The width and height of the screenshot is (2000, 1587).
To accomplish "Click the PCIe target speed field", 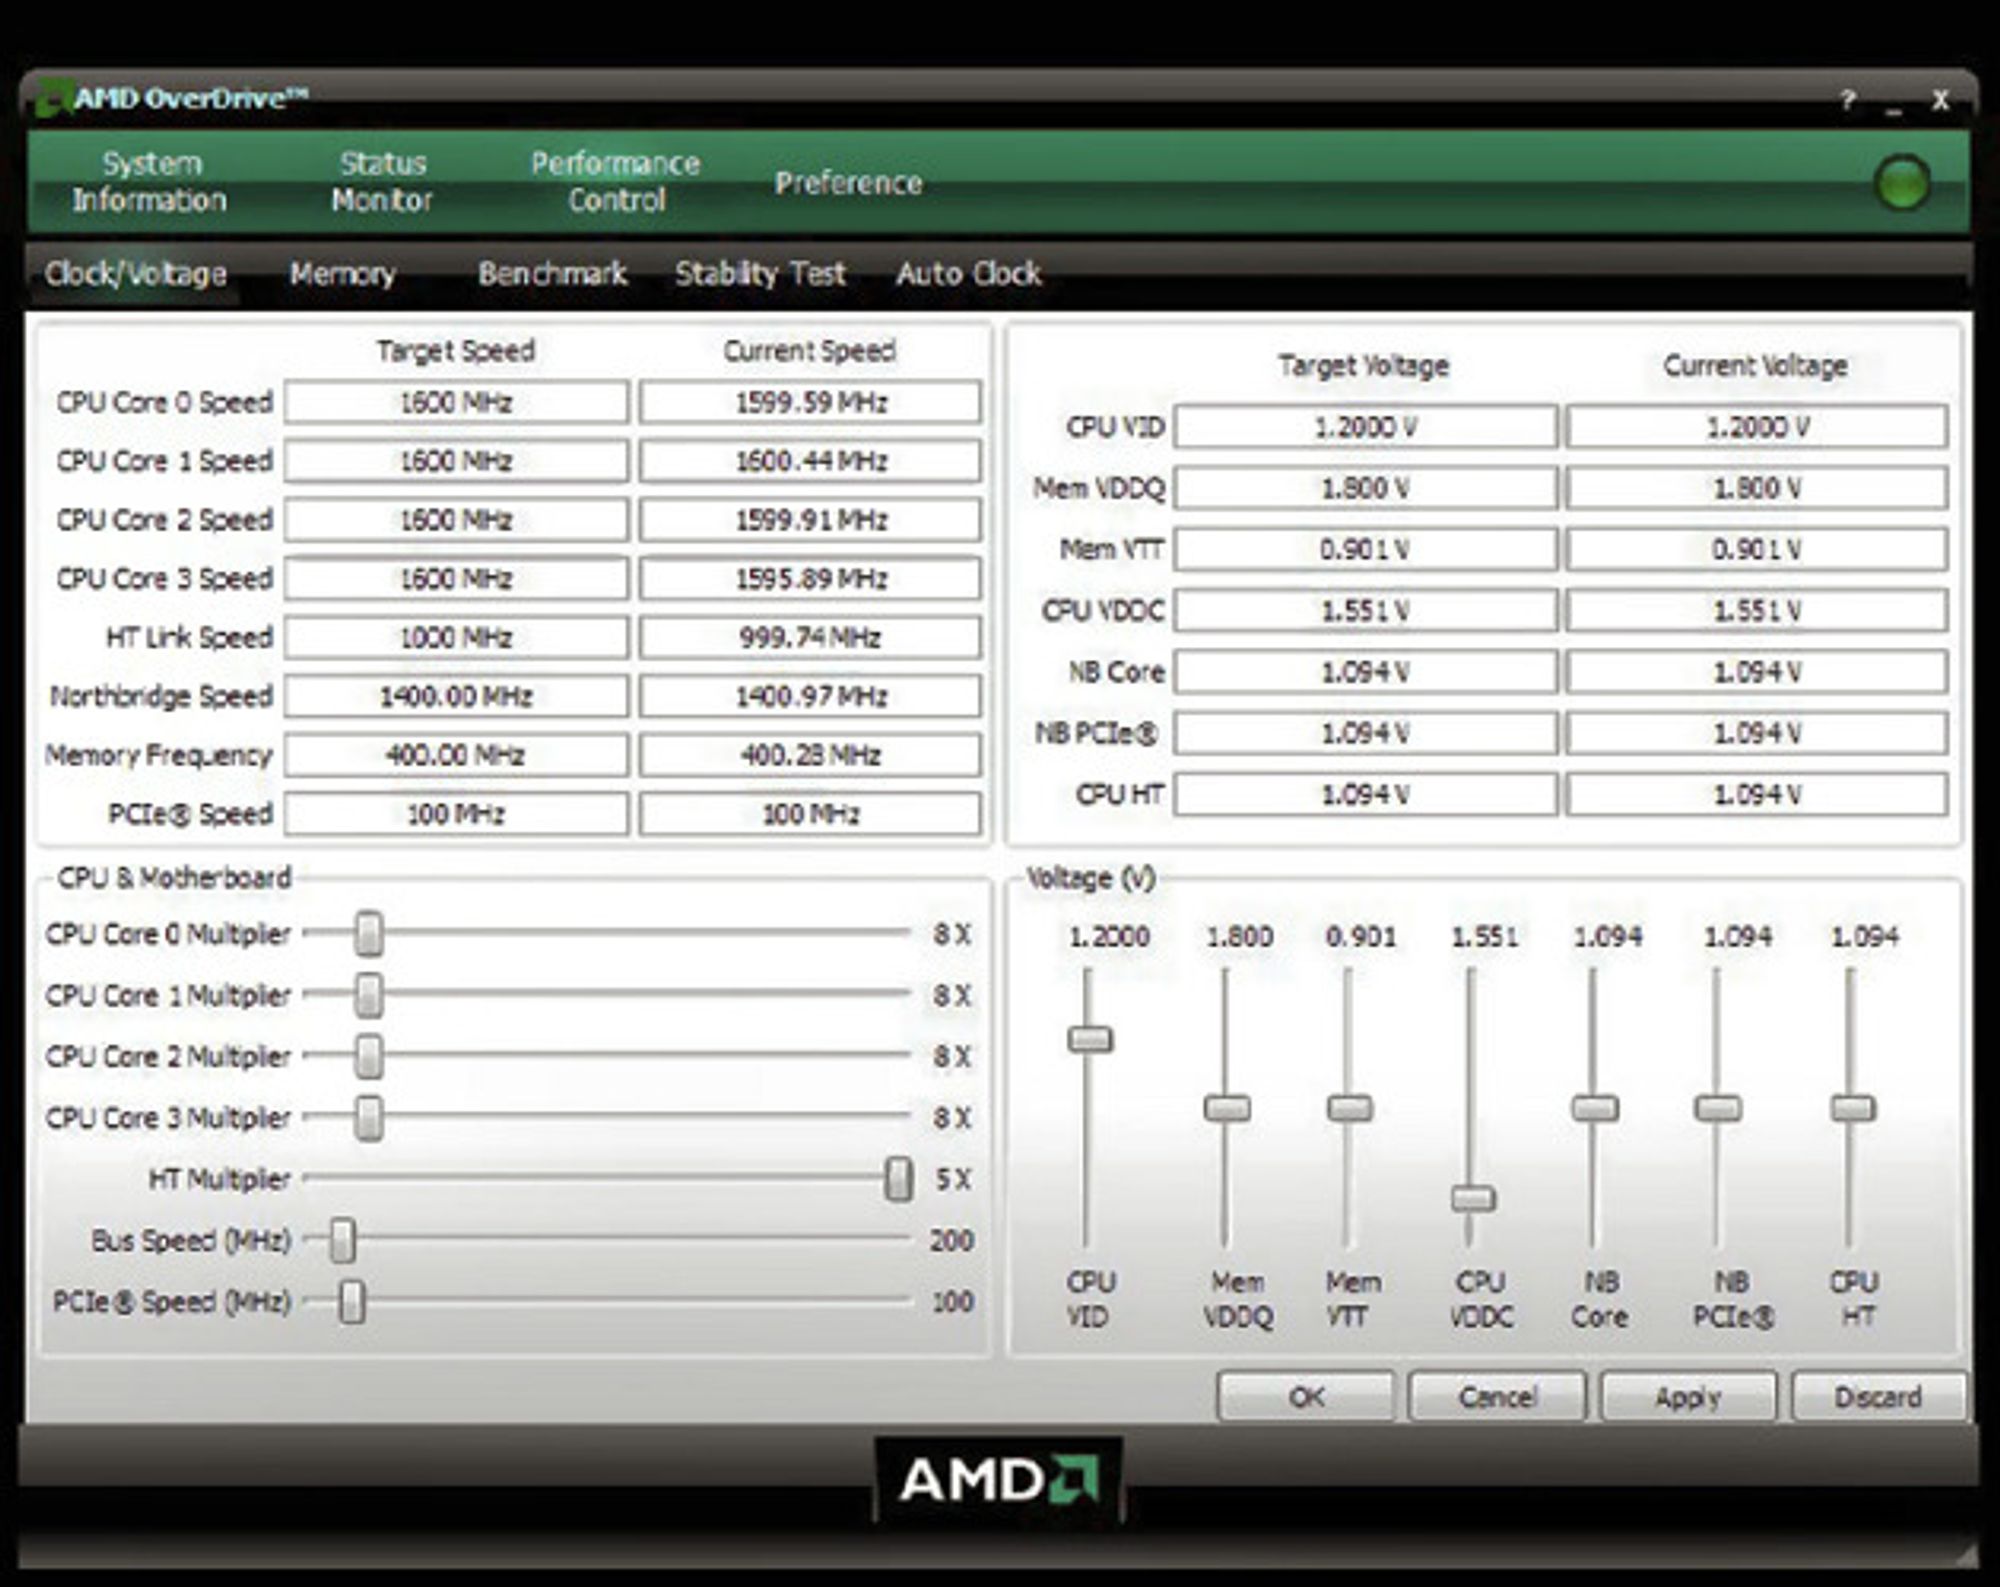I will coord(456,814).
